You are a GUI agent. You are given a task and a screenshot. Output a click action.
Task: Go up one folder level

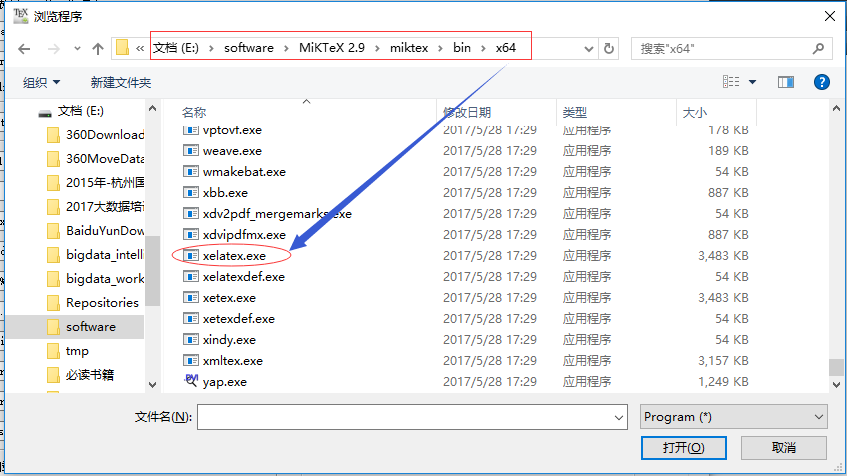[x=98, y=49]
